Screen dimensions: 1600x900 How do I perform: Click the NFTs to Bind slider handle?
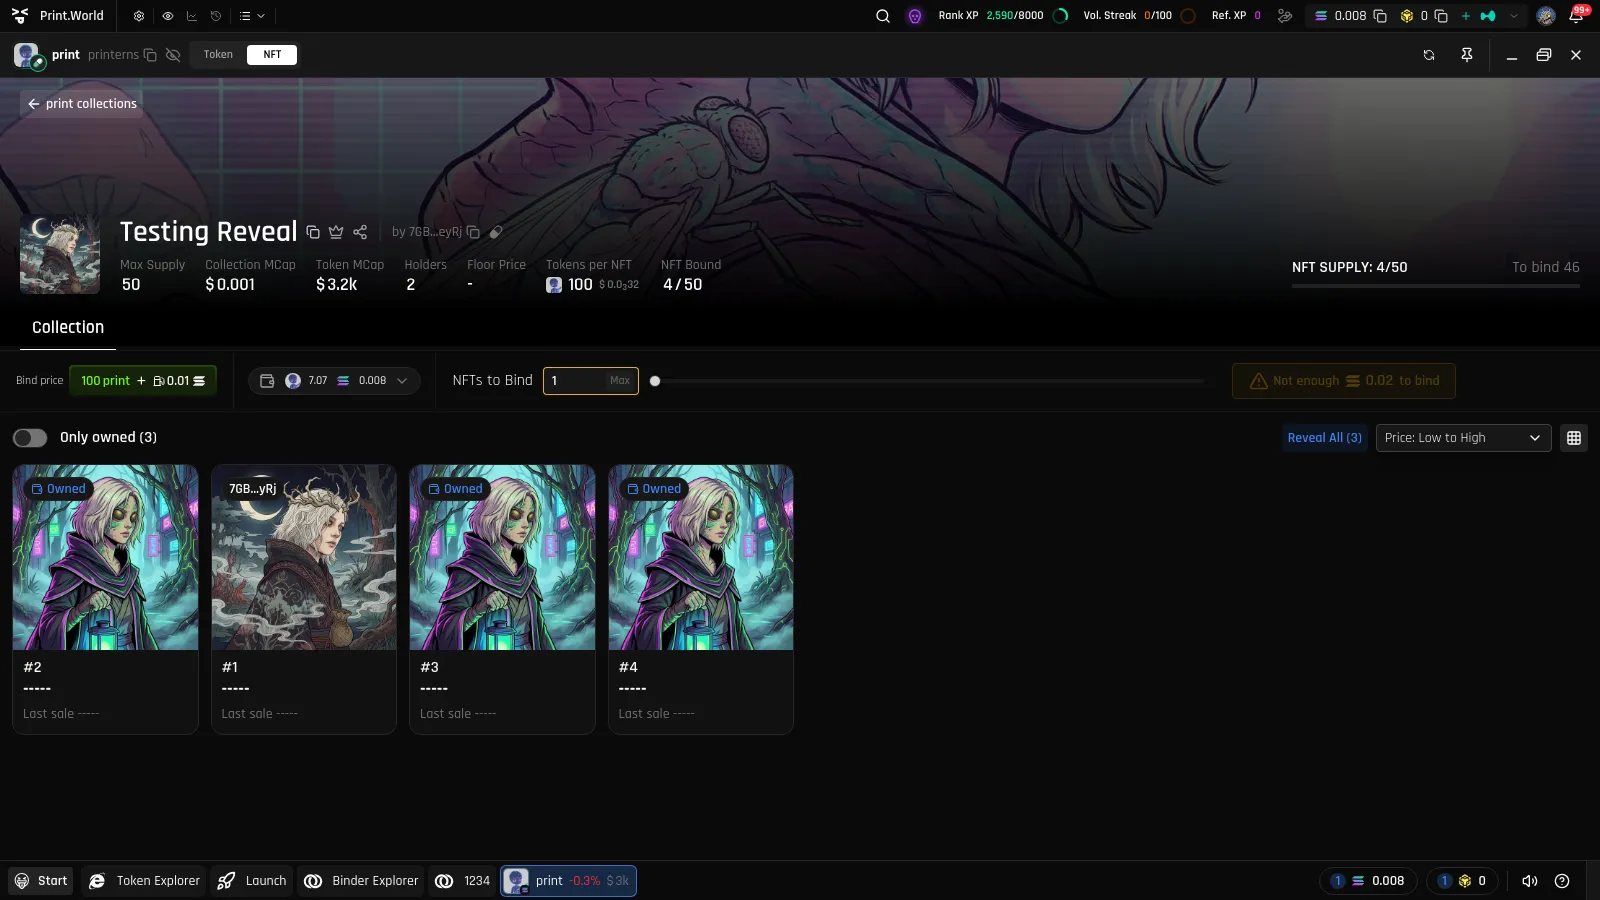point(655,381)
